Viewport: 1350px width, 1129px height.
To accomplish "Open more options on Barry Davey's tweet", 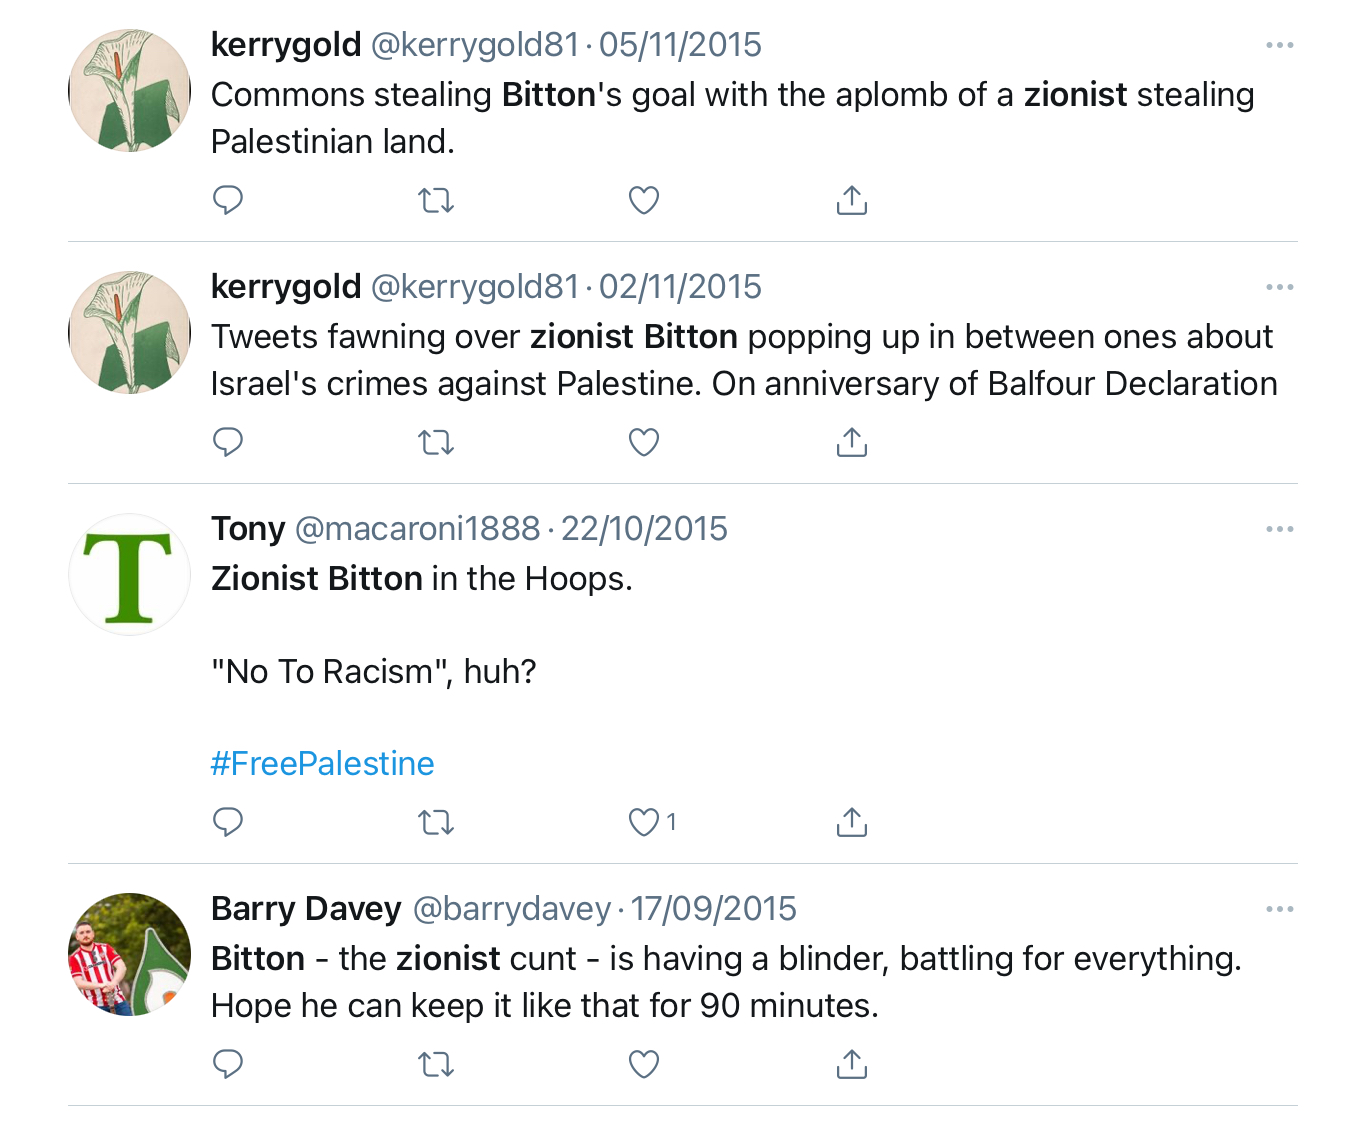I will (1279, 909).
